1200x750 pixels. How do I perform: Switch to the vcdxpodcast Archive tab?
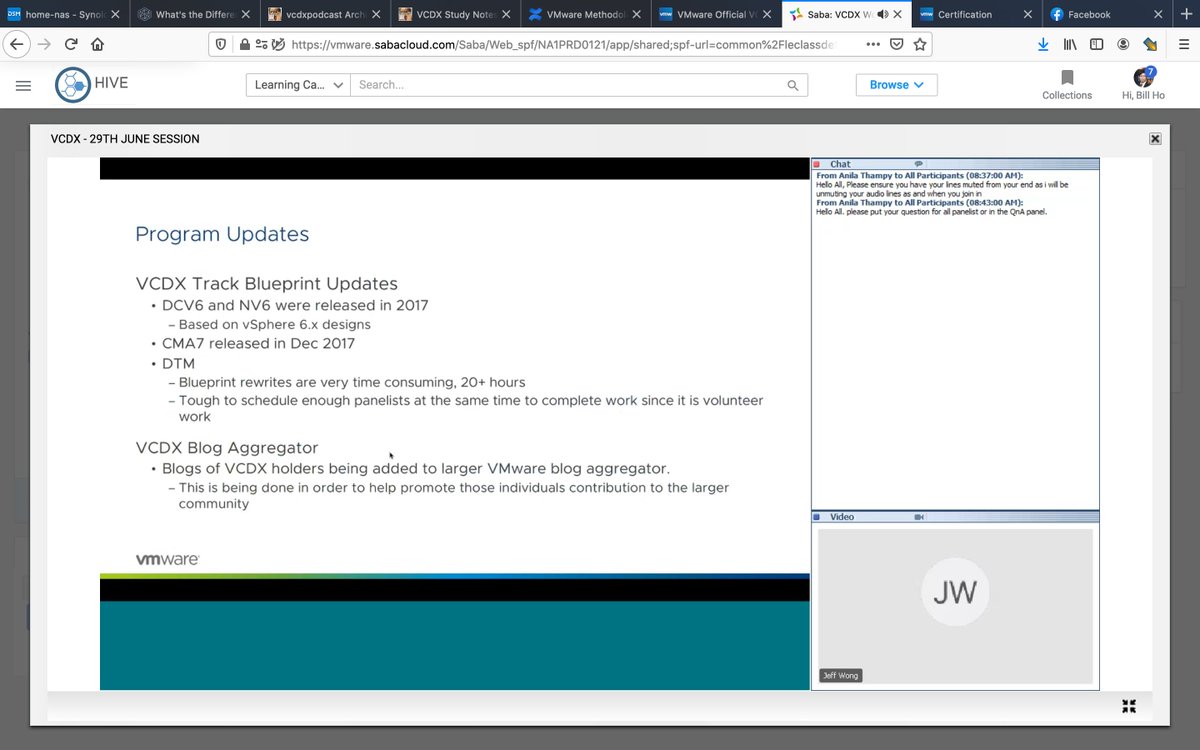(x=324, y=14)
